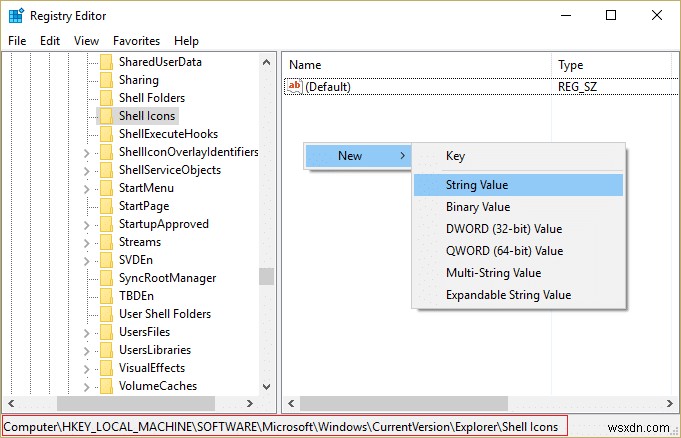Click values pane horizontal scroll left arrow
Screen dimensions: 681x438
click(291, 403)
